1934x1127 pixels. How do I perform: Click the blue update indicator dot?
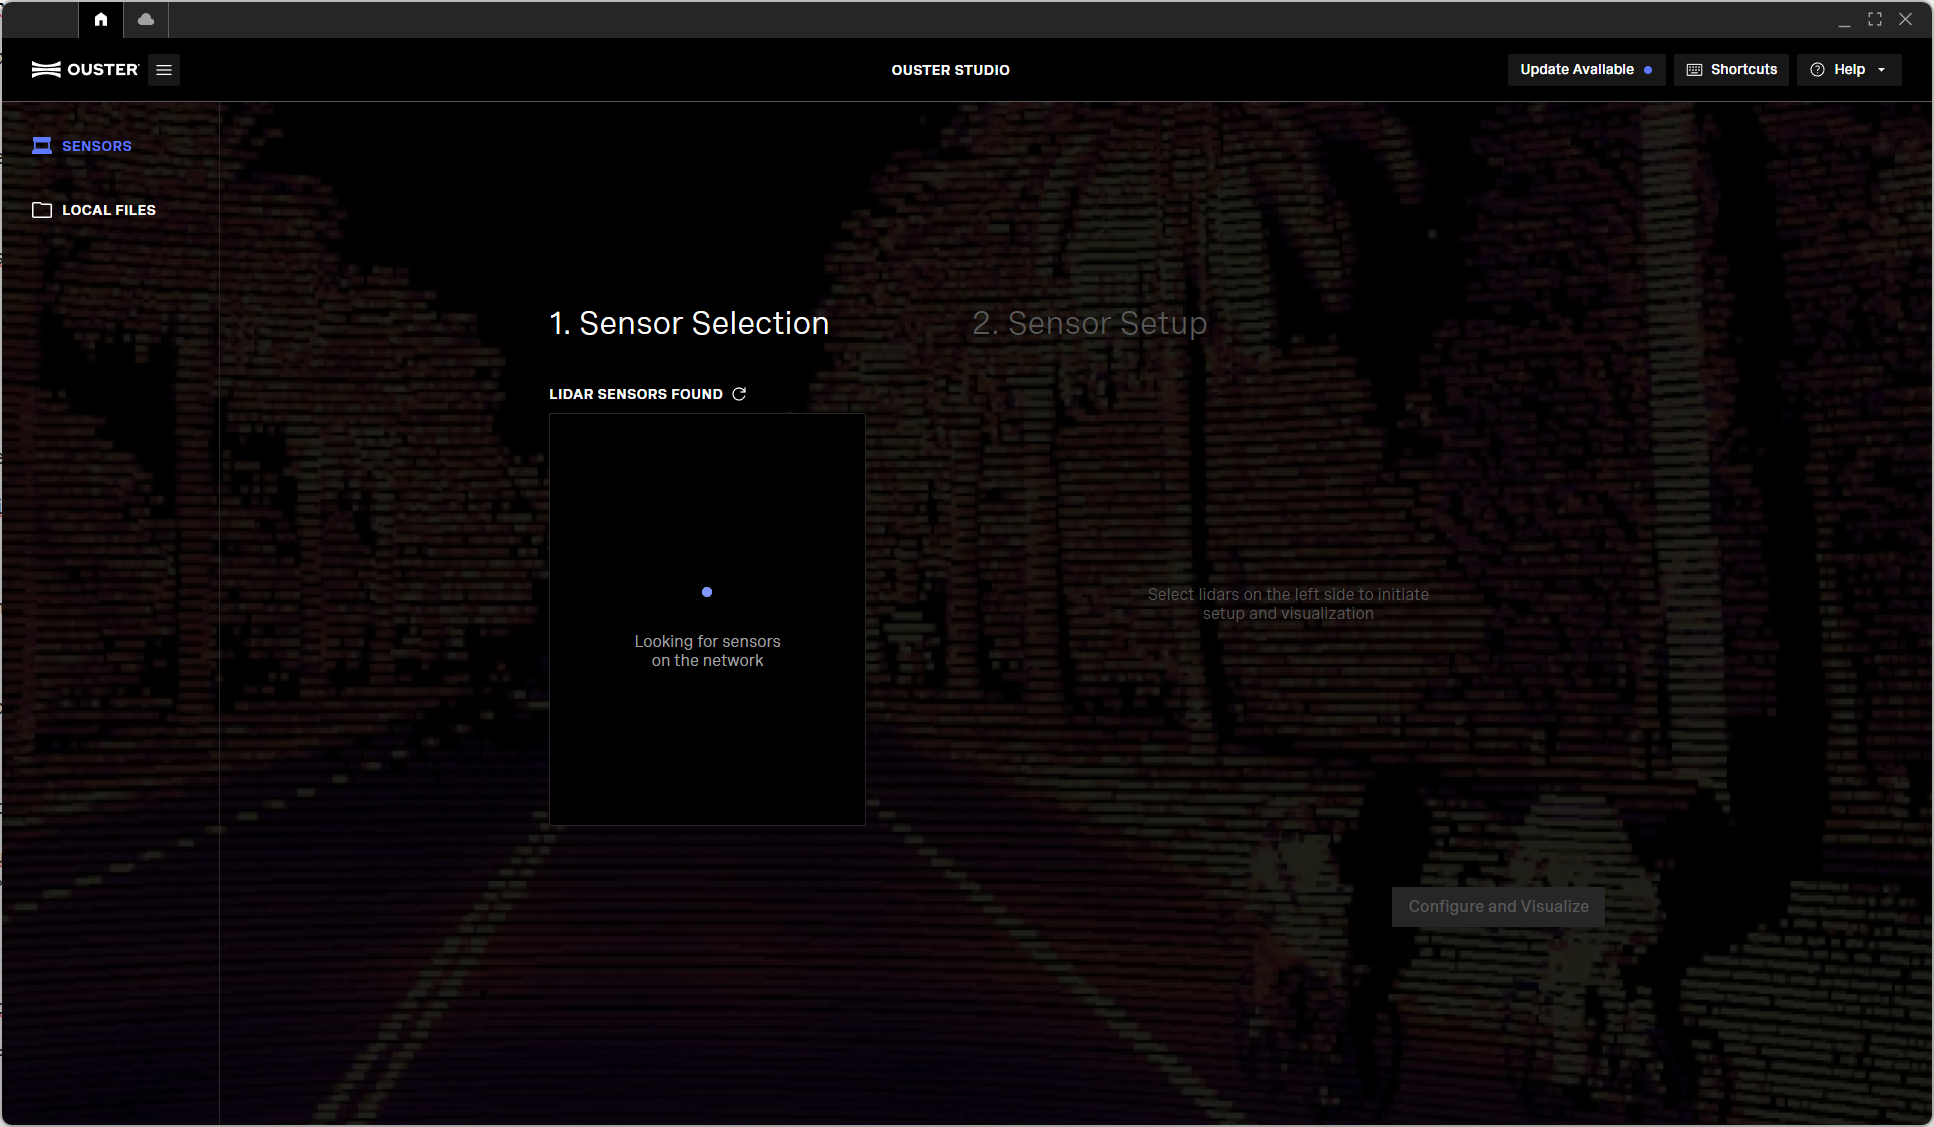point(1648,70)
